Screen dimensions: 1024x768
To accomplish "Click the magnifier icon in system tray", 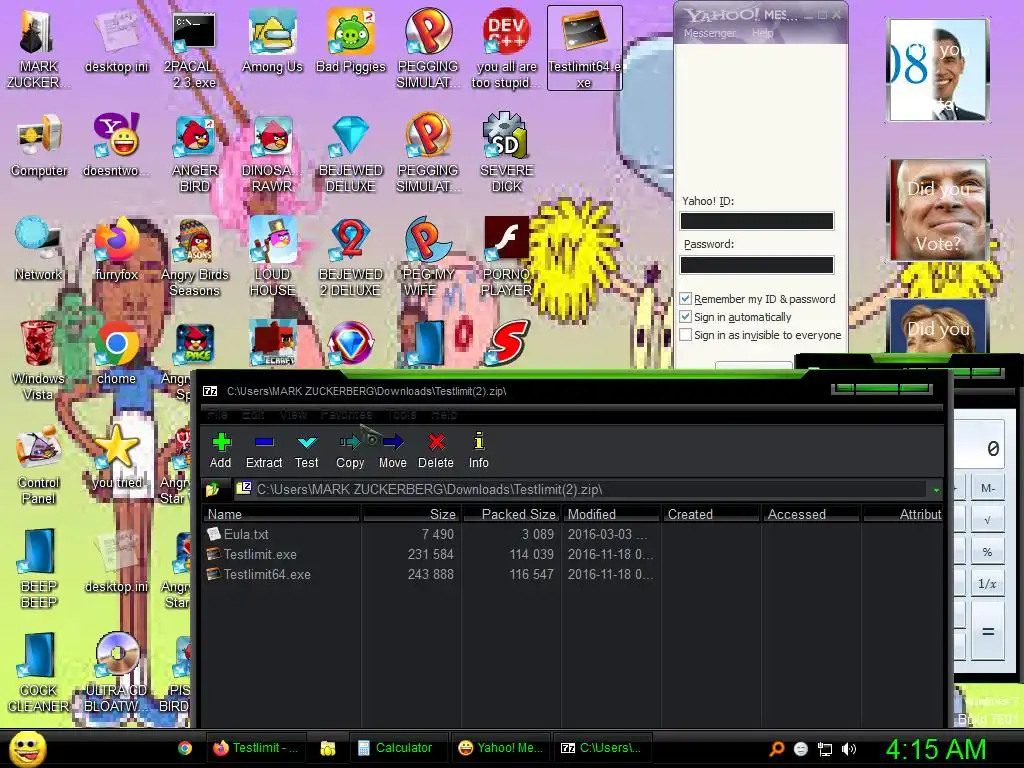I will tap(776, 749).
